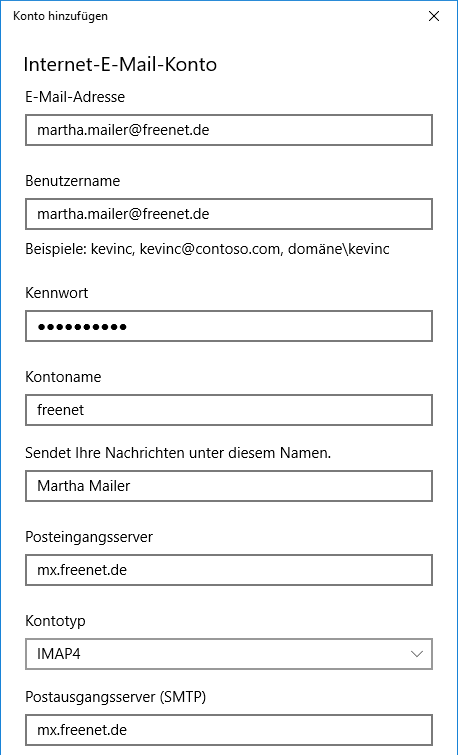Click the Kennwort label
458x755 pixels.
57,293
